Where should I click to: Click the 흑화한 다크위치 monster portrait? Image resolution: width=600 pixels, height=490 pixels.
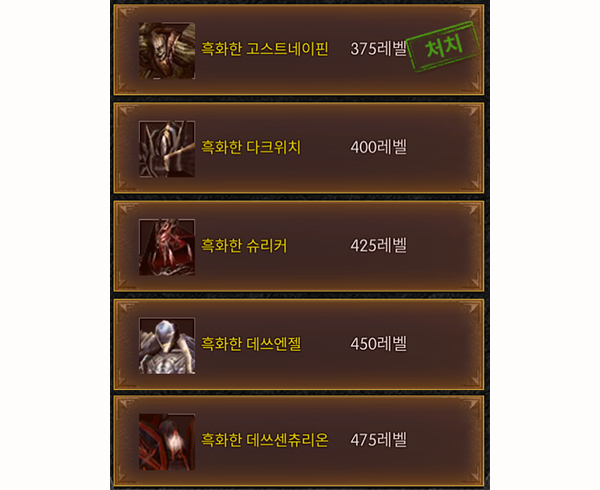pyautogui.click(x=167, y=149)
